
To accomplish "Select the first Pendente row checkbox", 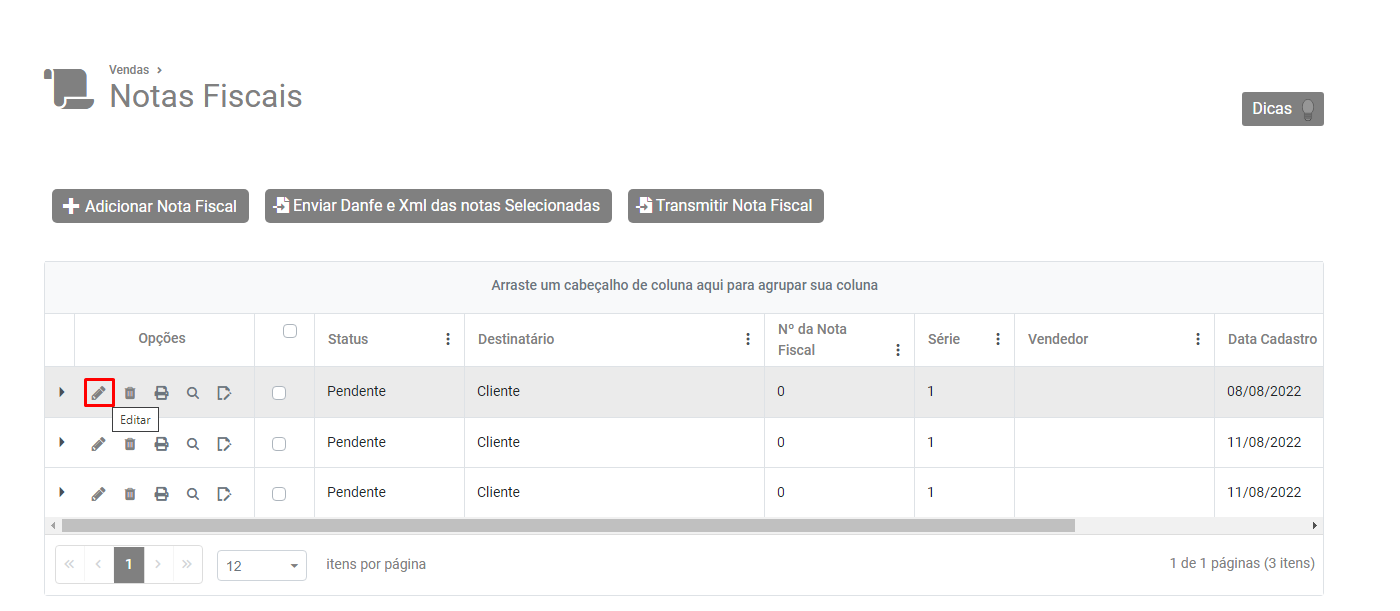I will (x=279, y=393).
